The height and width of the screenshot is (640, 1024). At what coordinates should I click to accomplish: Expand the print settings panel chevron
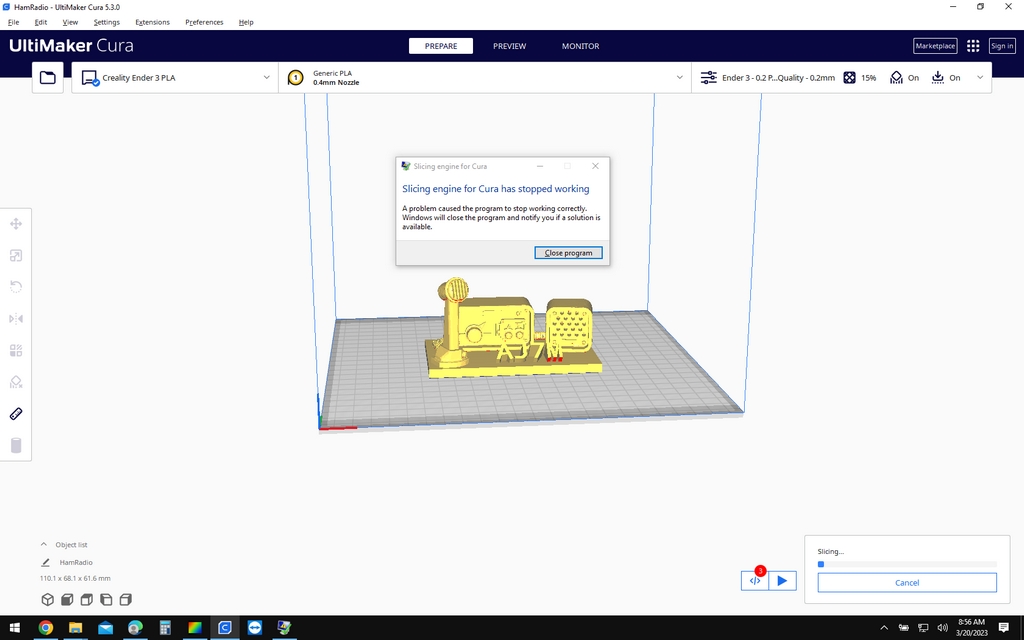(980, 78)
